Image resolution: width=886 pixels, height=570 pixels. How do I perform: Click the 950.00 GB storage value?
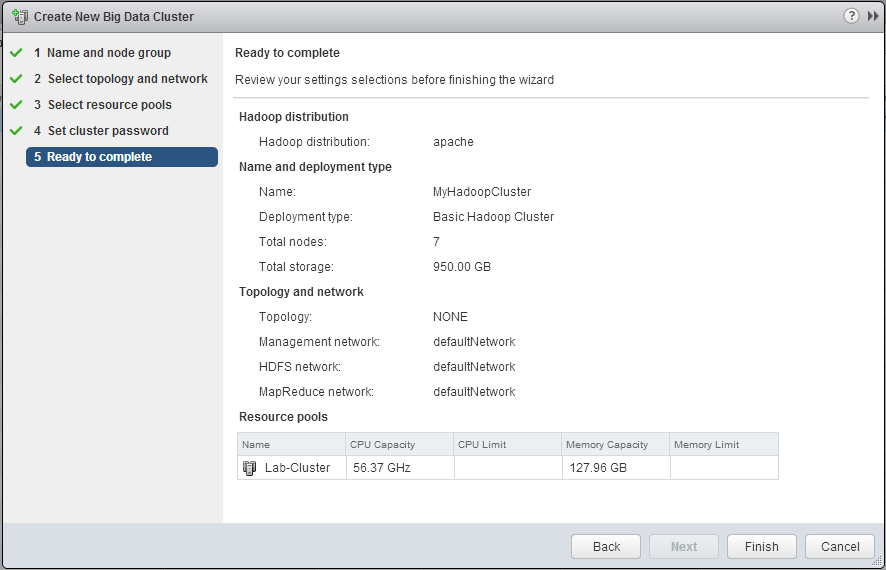[x=462, y=267]
